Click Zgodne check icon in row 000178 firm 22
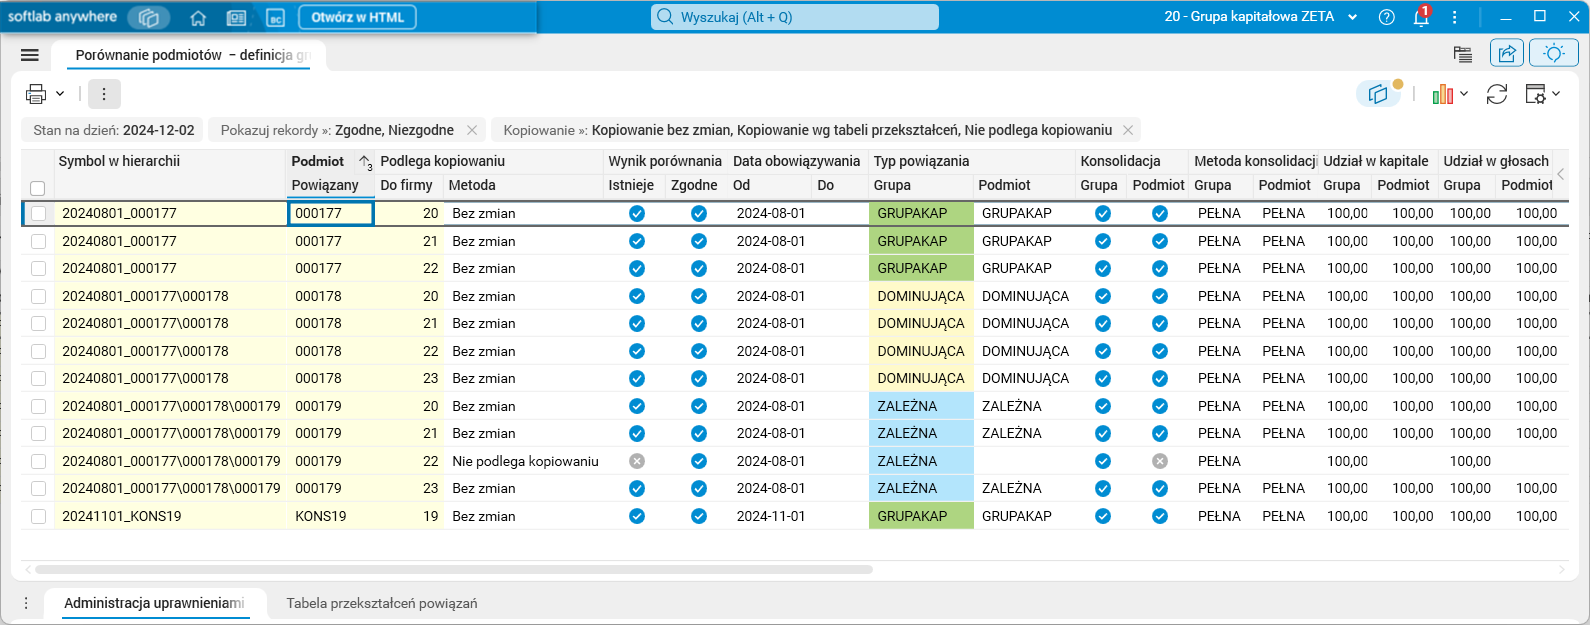Viewport: 1590px width, 625px height. [x=699, y=351]
